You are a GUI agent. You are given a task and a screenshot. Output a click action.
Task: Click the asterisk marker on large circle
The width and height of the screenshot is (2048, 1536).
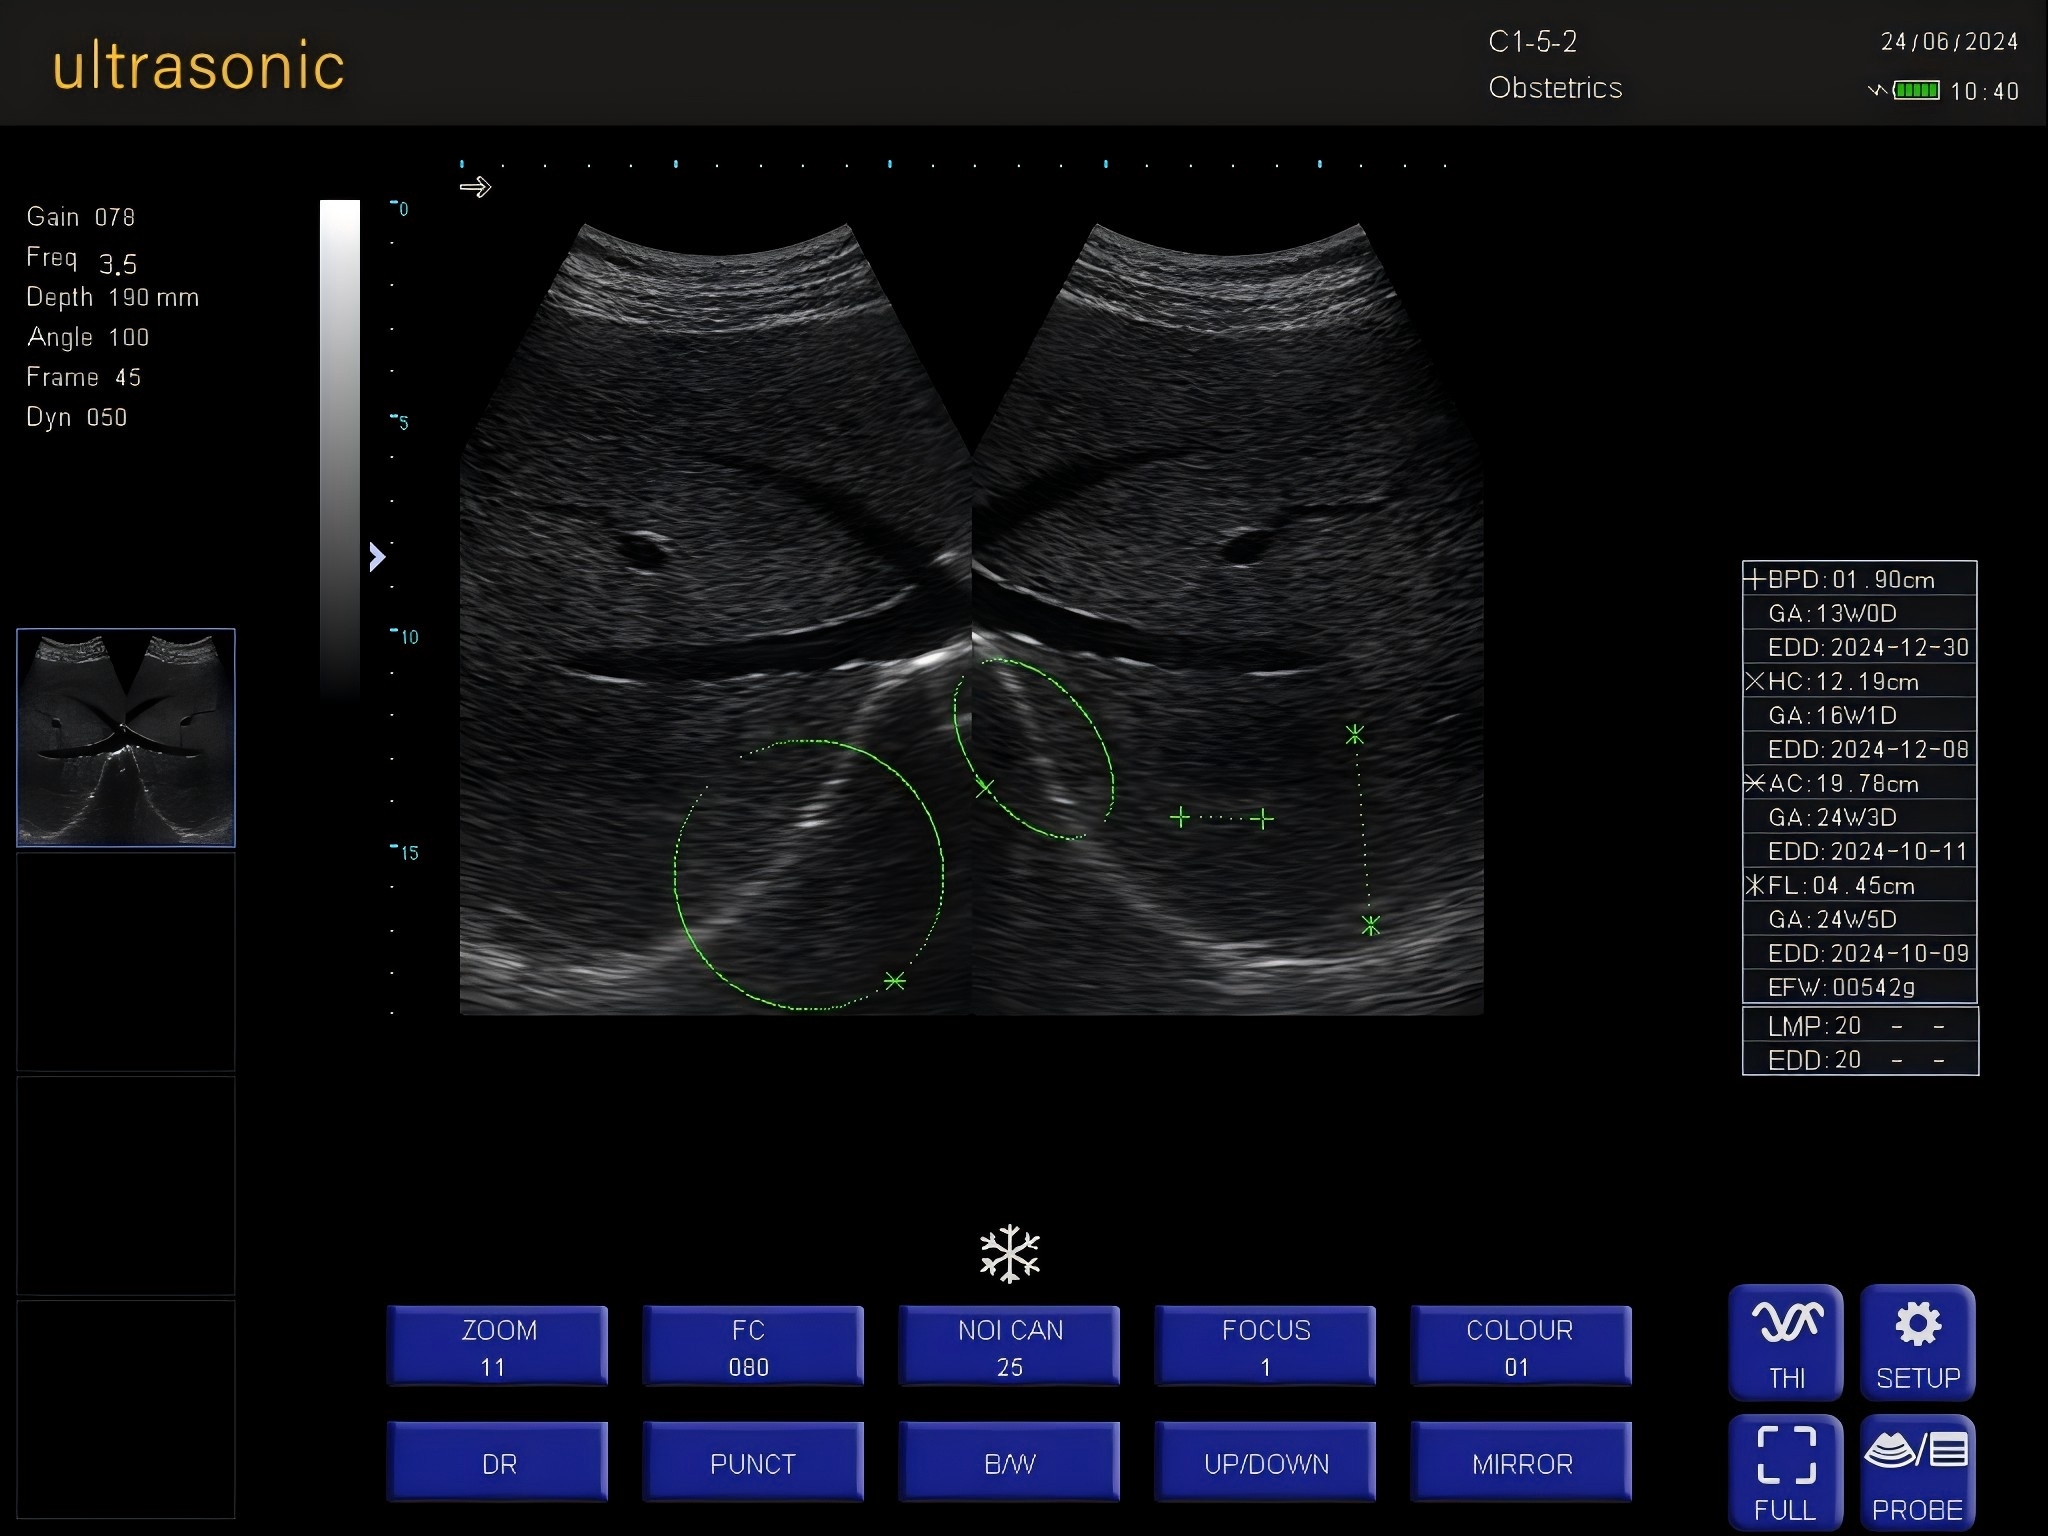(x=895, y=981)
